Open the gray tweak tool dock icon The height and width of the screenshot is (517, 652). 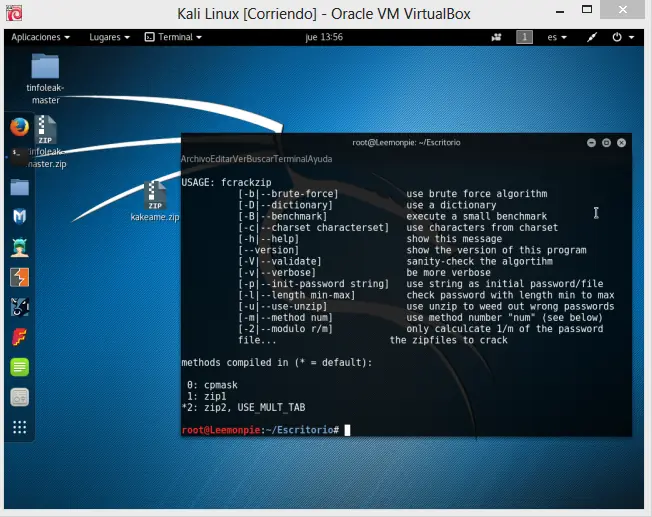coord(20,397)
